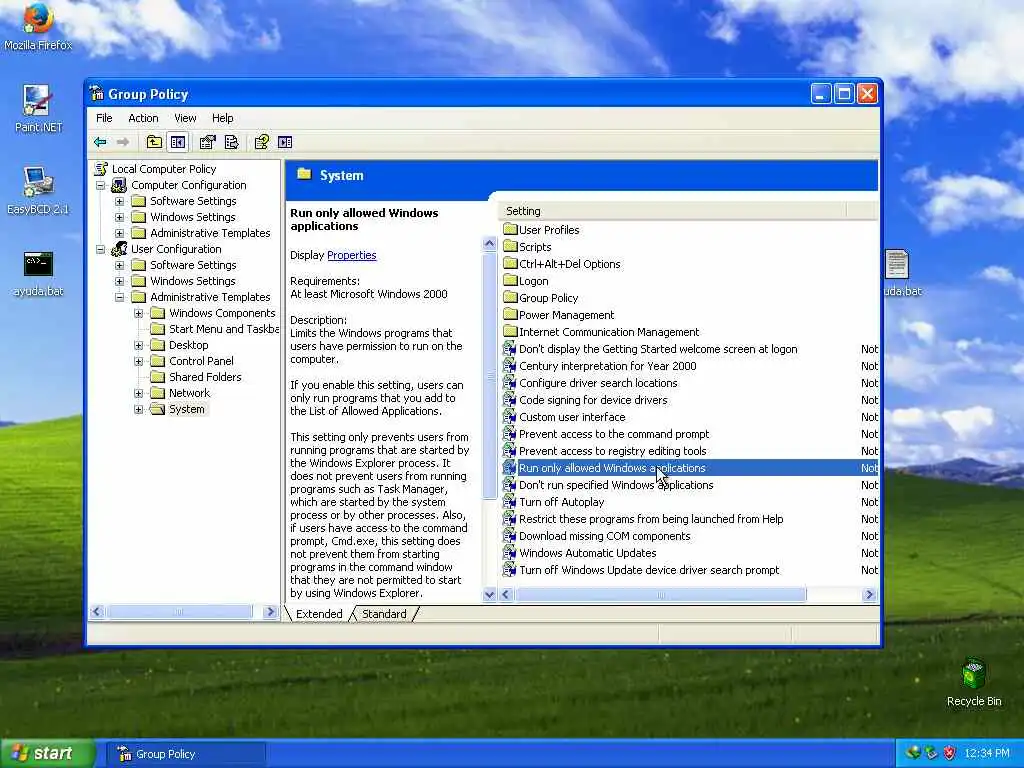Screen dimensions: 1024x768
Task: Collapse the User Configuration node
Action: click(x=101, y=249)
